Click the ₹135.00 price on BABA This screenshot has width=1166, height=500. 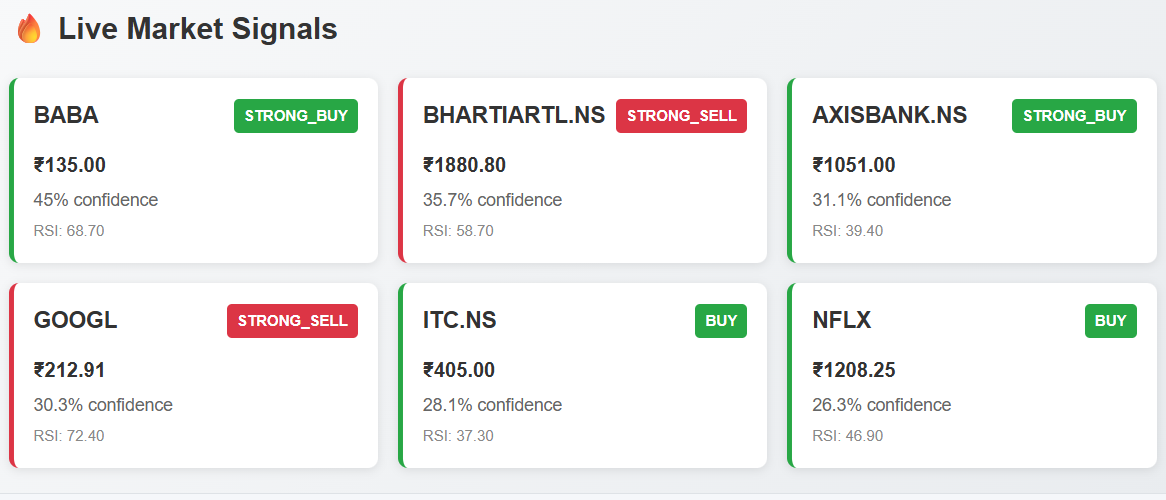(70, 166)
